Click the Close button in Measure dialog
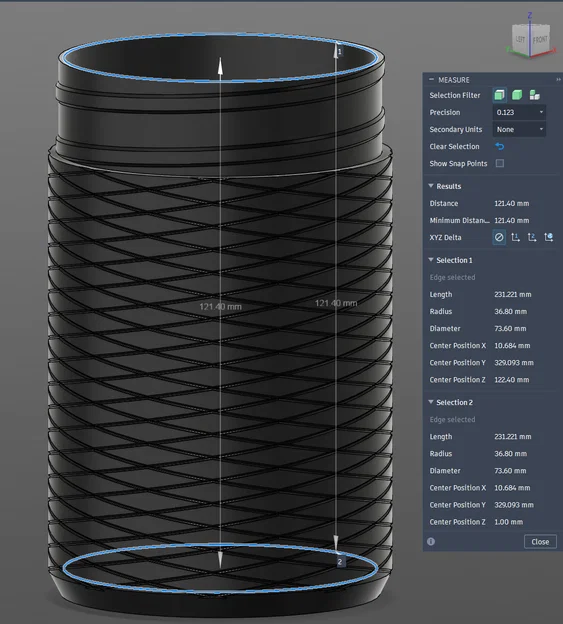Image resolution: width=563 pixels, height=624 pixels. [540, 542]
